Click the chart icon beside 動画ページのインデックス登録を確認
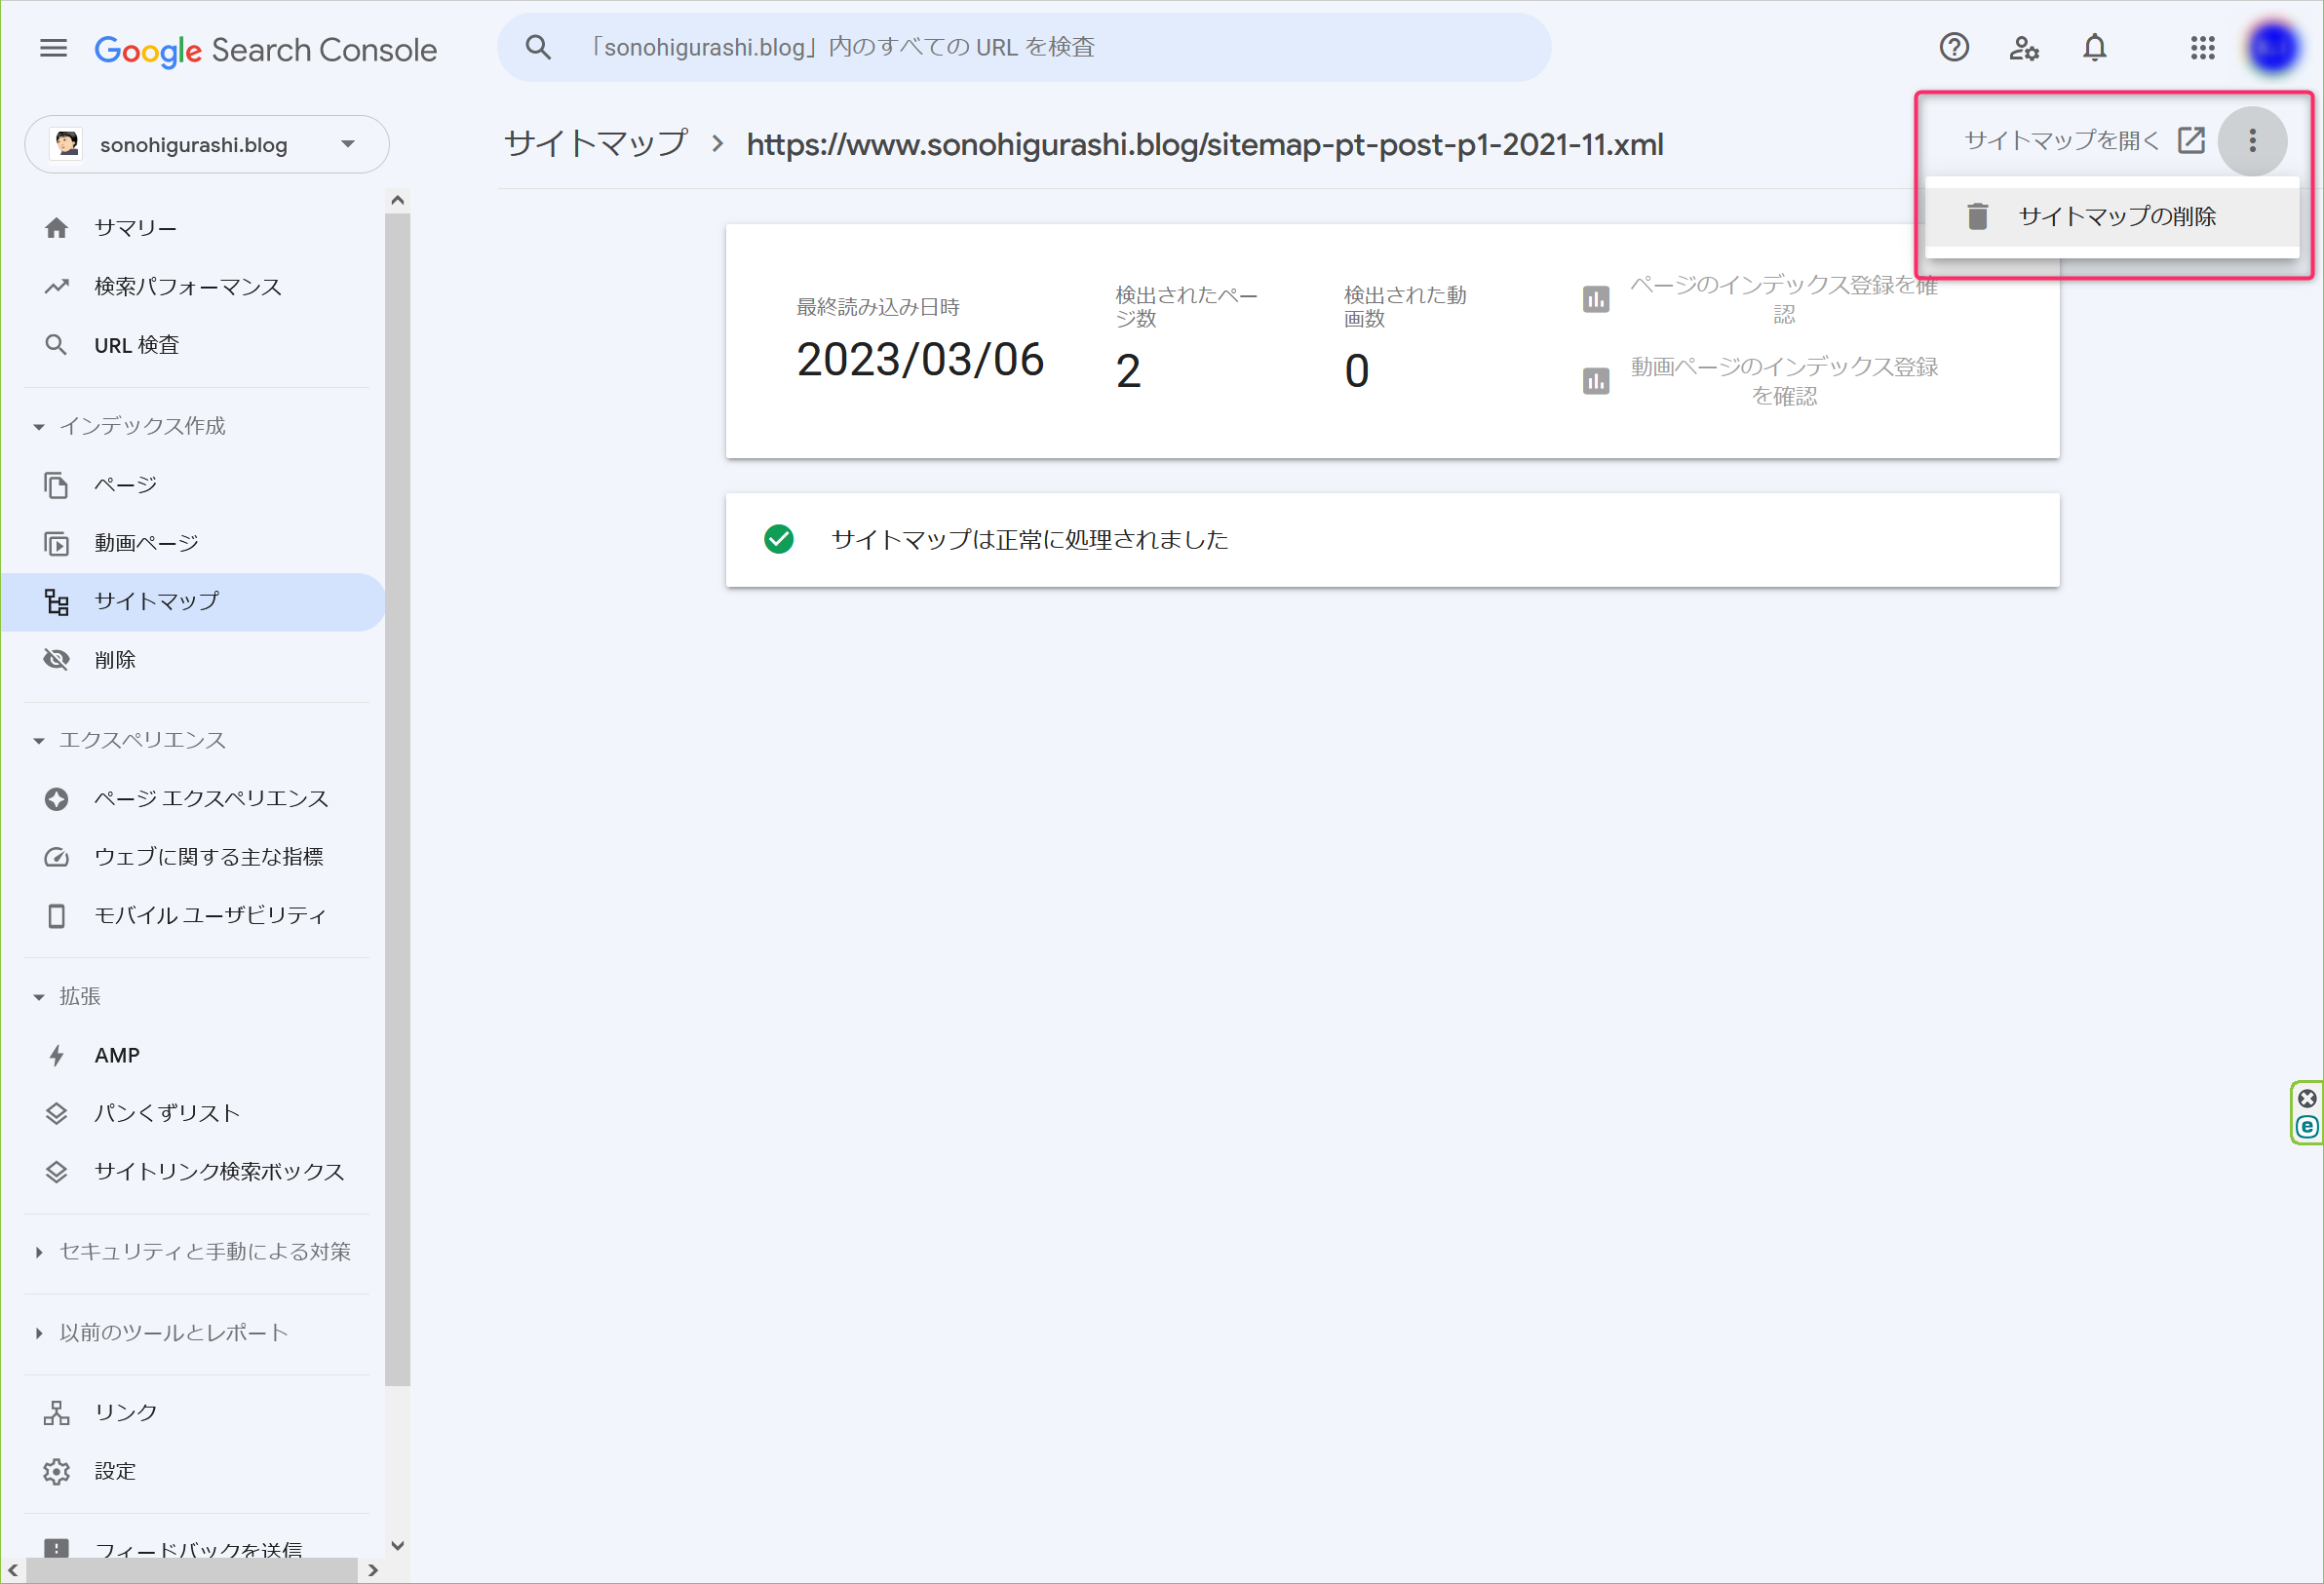This screenshot has height=1584, width=2324. (x=1596, y=381)
